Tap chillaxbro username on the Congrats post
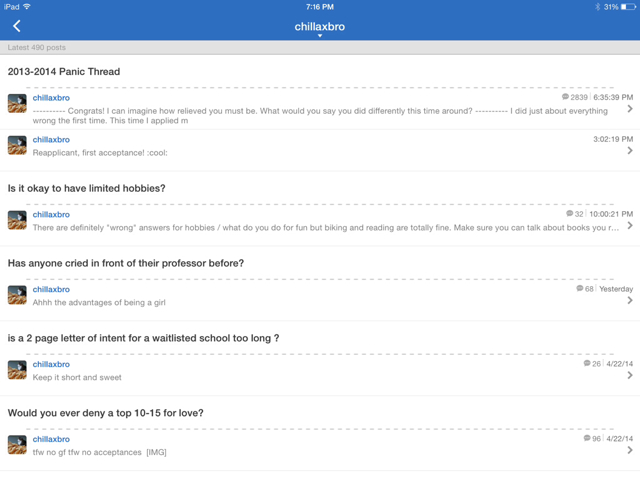 pyautogui.click(x=51, y=98)
